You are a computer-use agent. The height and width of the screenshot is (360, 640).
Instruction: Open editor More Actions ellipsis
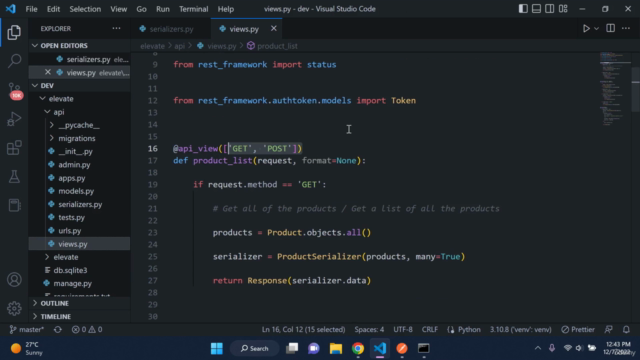click(626, 28)
